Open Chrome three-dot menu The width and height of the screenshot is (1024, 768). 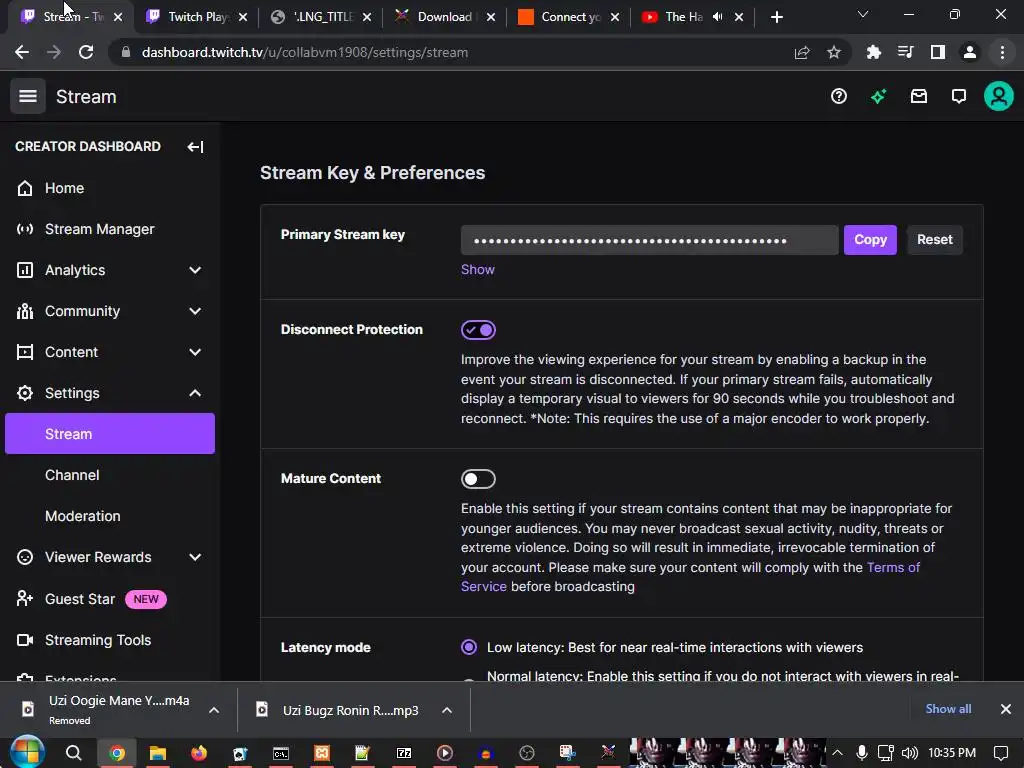pos(1002,52)
